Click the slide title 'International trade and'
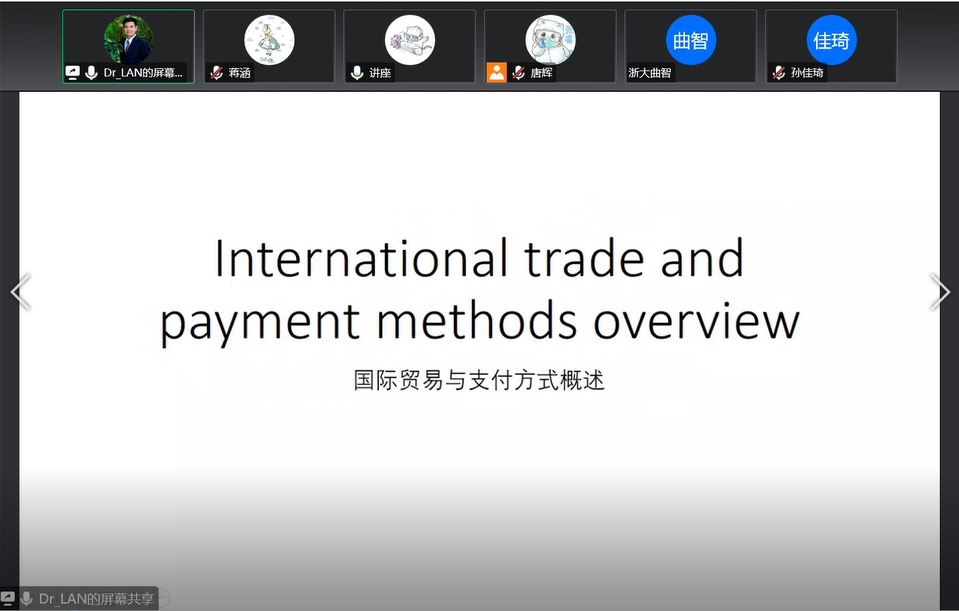The height and width of the screenshot is (611, 959). (x=480, y=258)
